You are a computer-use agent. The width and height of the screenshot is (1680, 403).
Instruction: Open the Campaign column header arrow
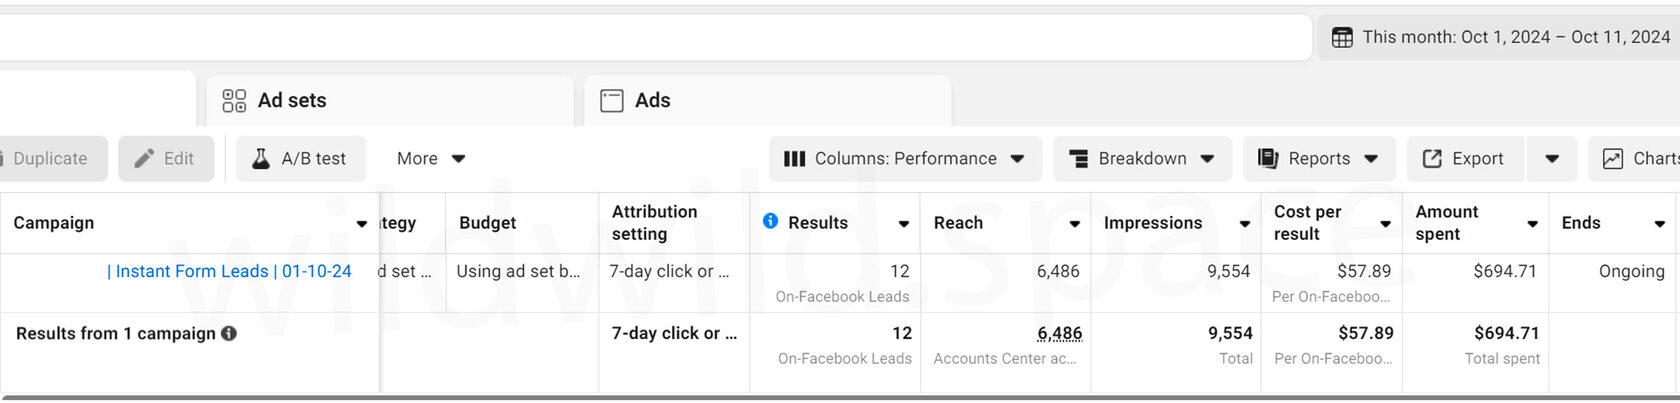(x=362, y=224)
